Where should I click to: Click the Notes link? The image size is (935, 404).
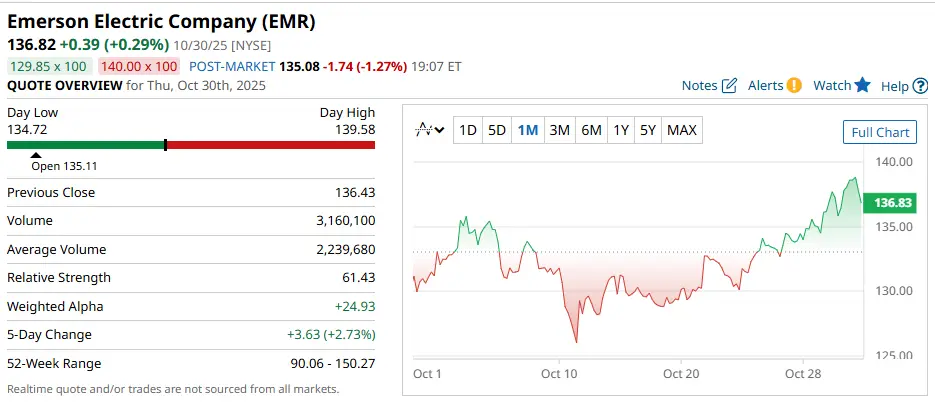coord(699,86)
